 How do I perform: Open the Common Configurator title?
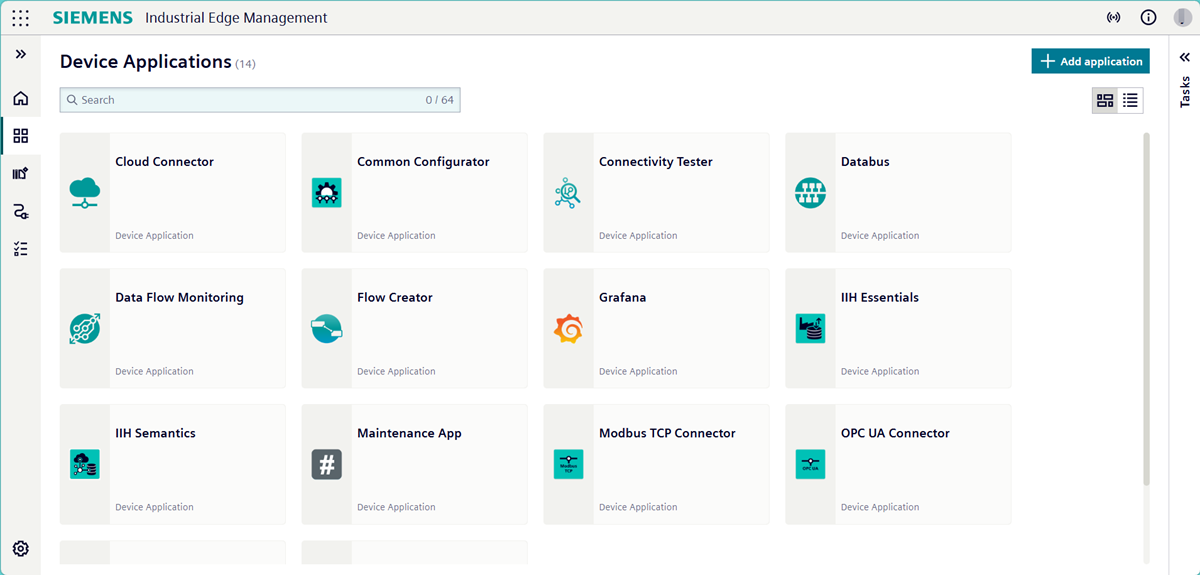coord(423,162)
